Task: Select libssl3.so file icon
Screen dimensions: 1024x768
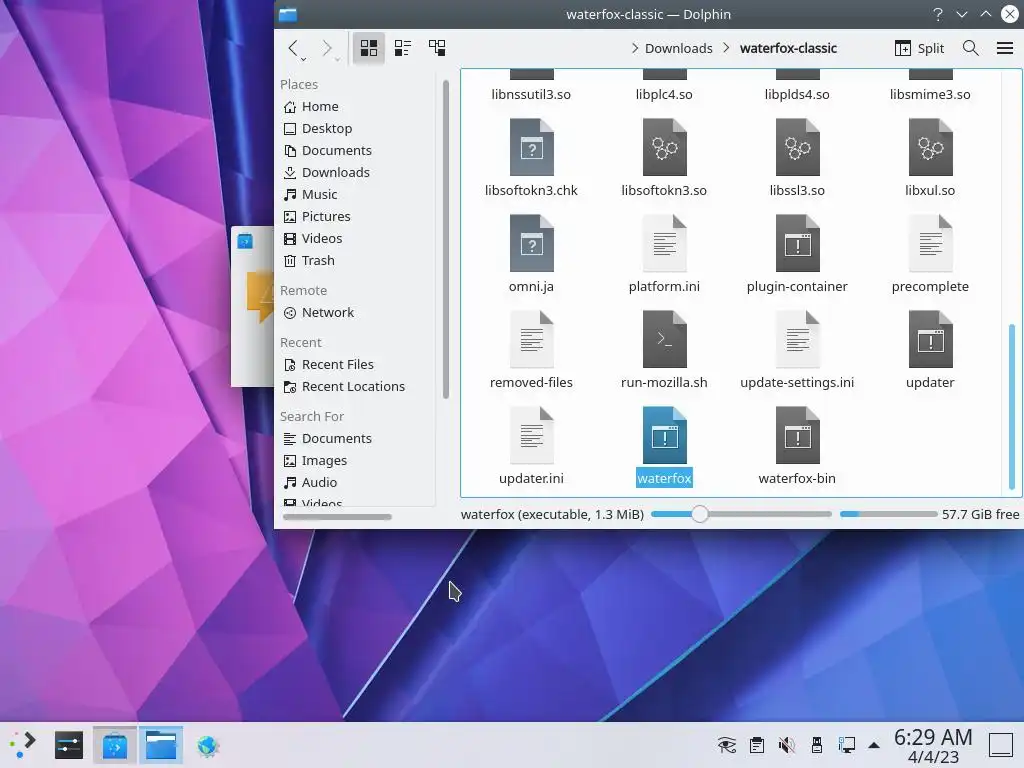Action: point(797,147)
